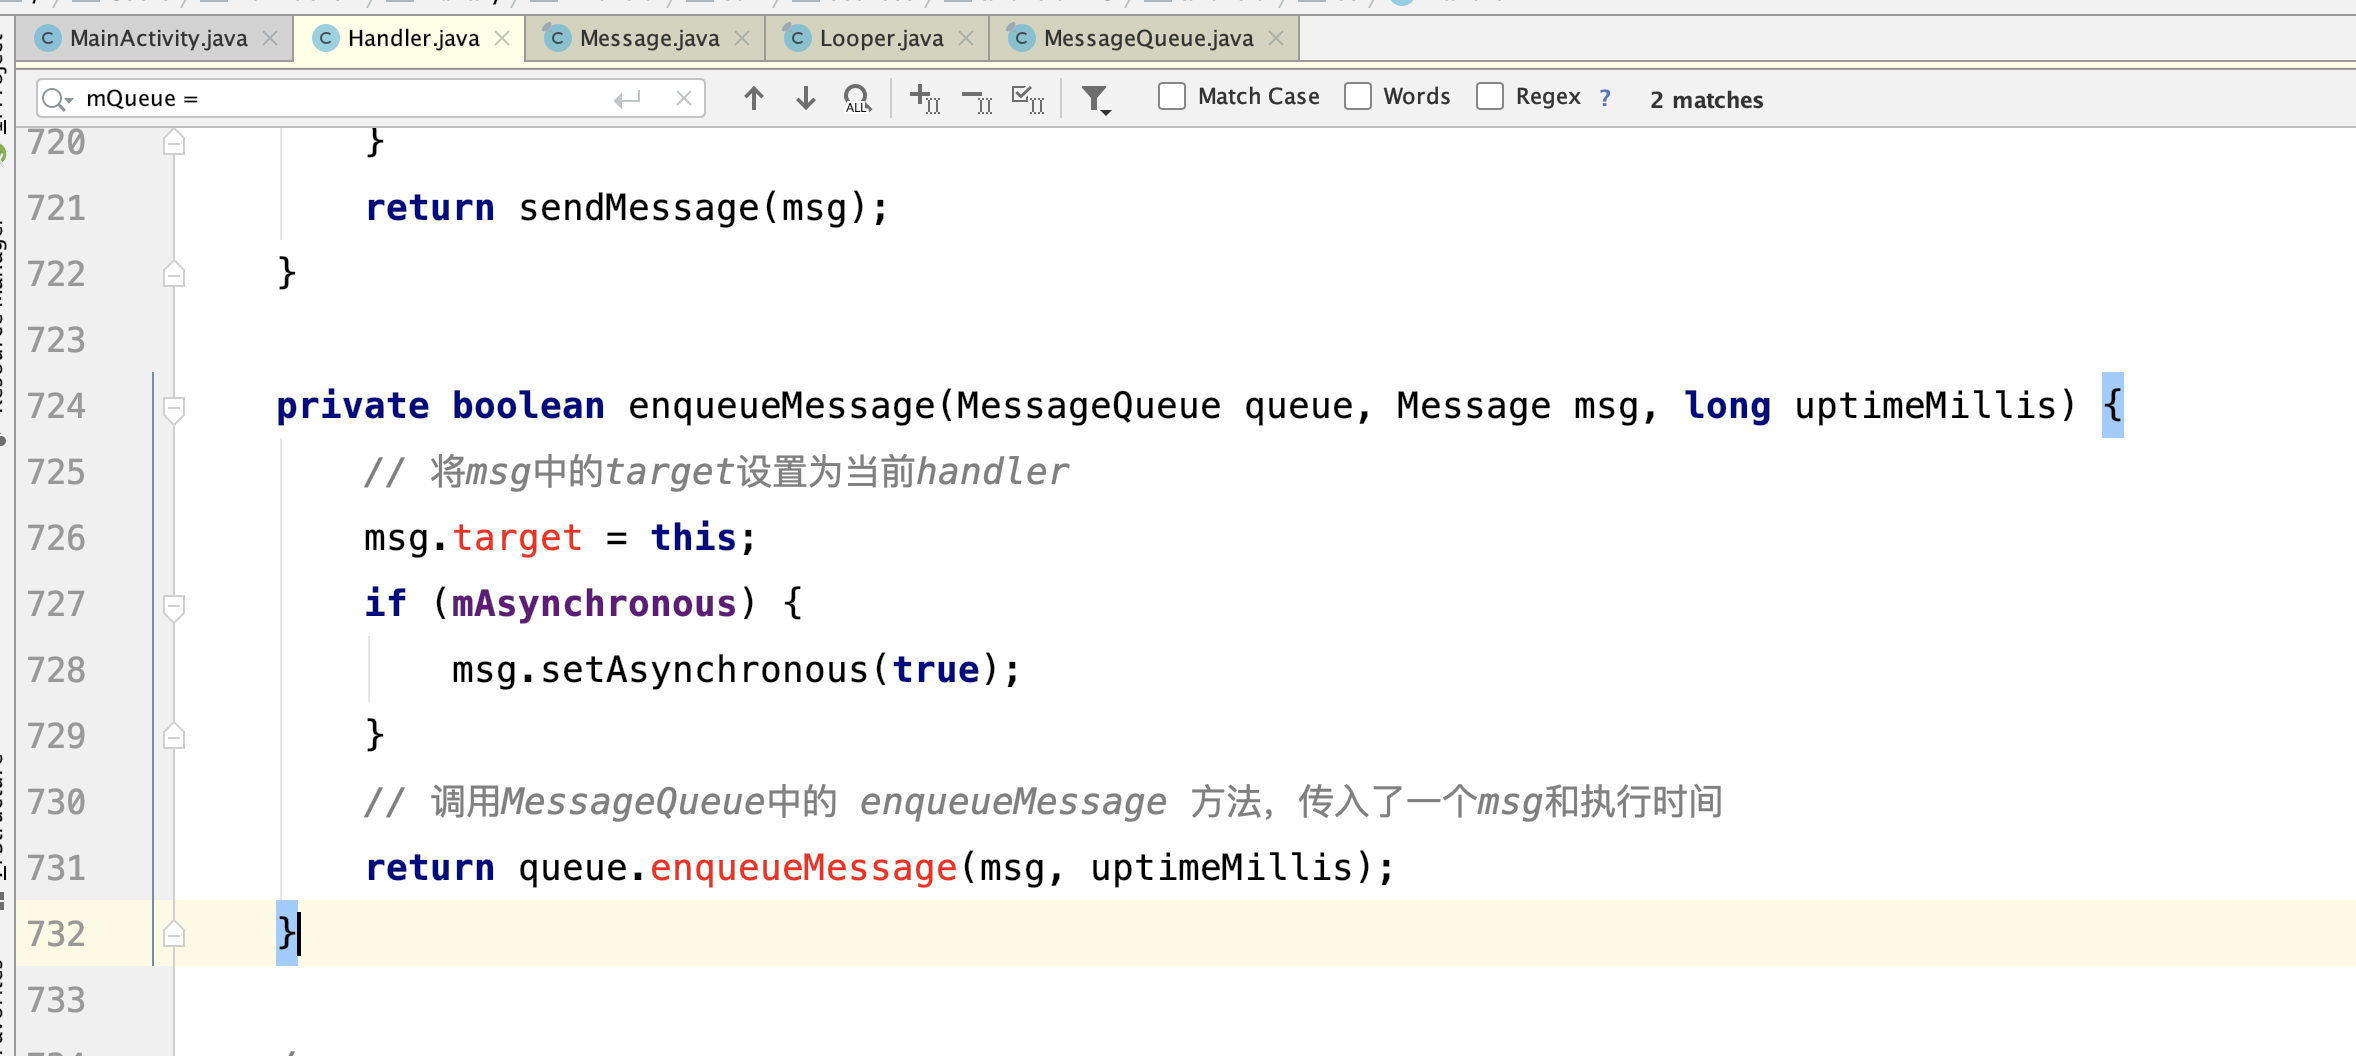2356x1056 pixels.
Task: Open search history via the magnifier icon
Action: click(x=58, y=98)
